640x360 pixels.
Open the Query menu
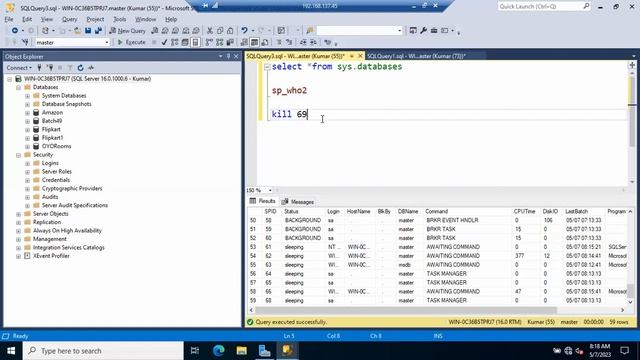69,19
